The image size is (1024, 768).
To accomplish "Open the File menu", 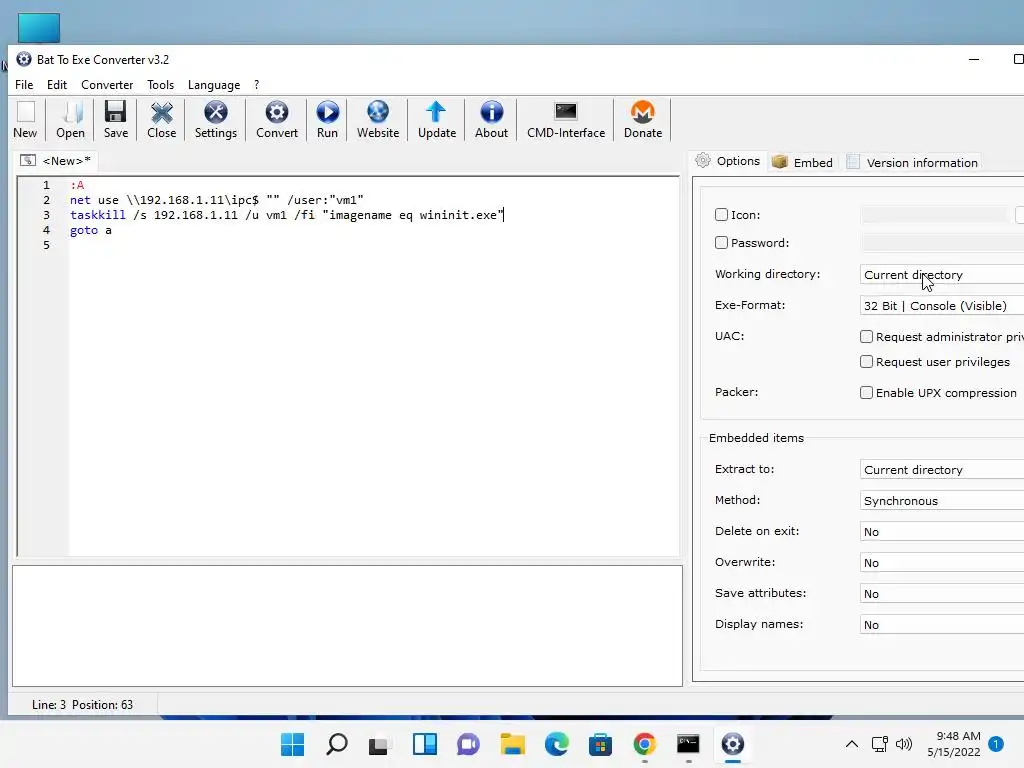I will 24,85.
